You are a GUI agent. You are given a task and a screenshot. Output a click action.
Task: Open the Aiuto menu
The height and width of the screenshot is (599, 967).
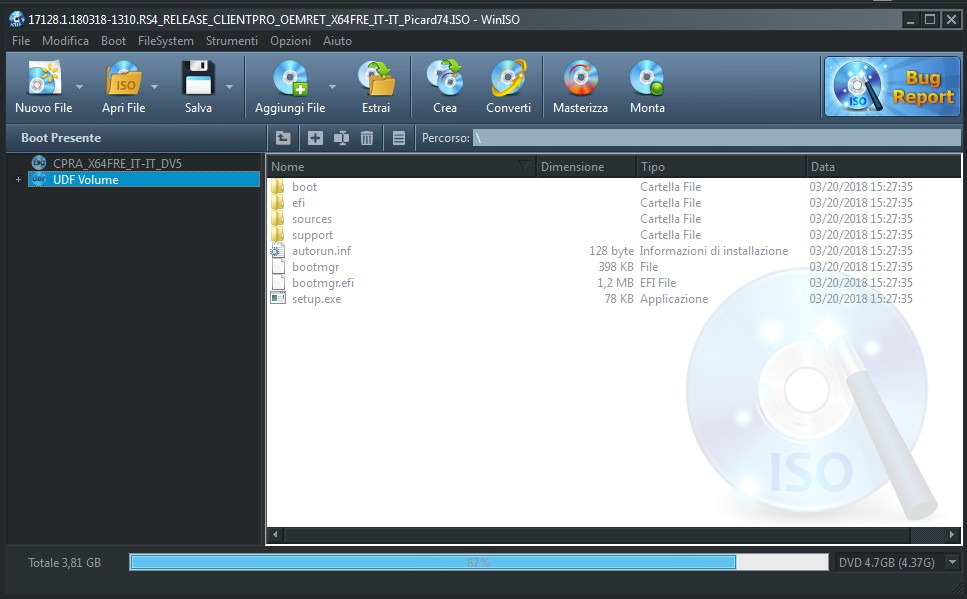[337, 41]
